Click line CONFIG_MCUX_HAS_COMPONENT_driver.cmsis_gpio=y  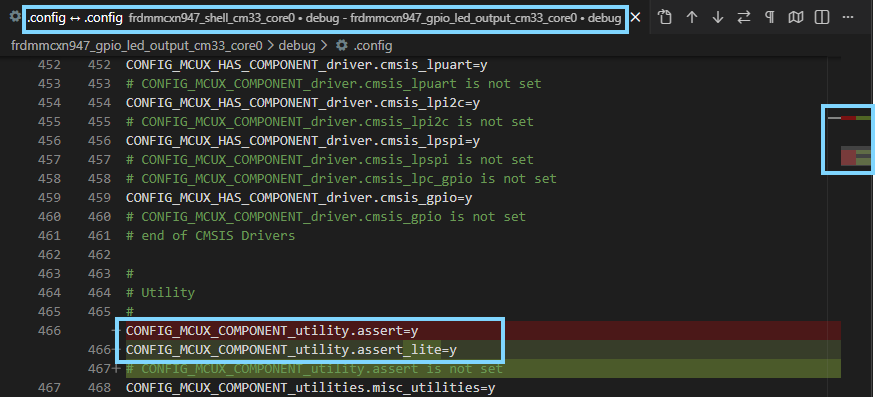(299, 198)
